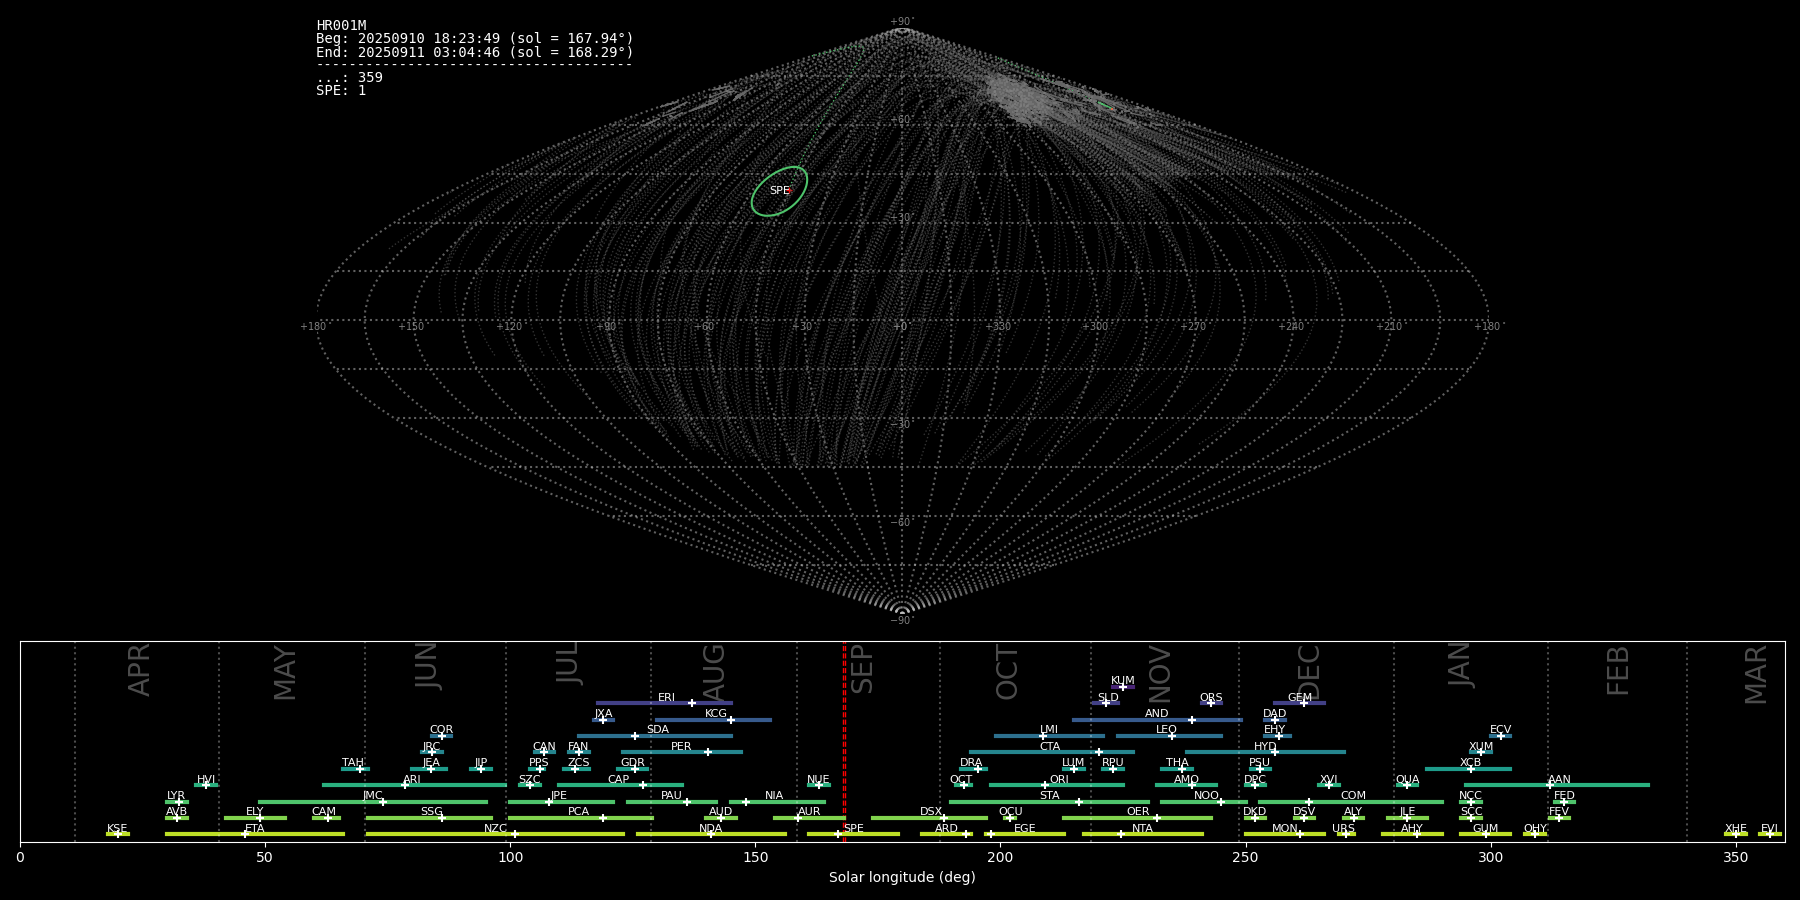Click the '150' solar longitude tick label
Image resolution: width=1800 pixels, height=900 pixels.
click(x=755, y=857)
